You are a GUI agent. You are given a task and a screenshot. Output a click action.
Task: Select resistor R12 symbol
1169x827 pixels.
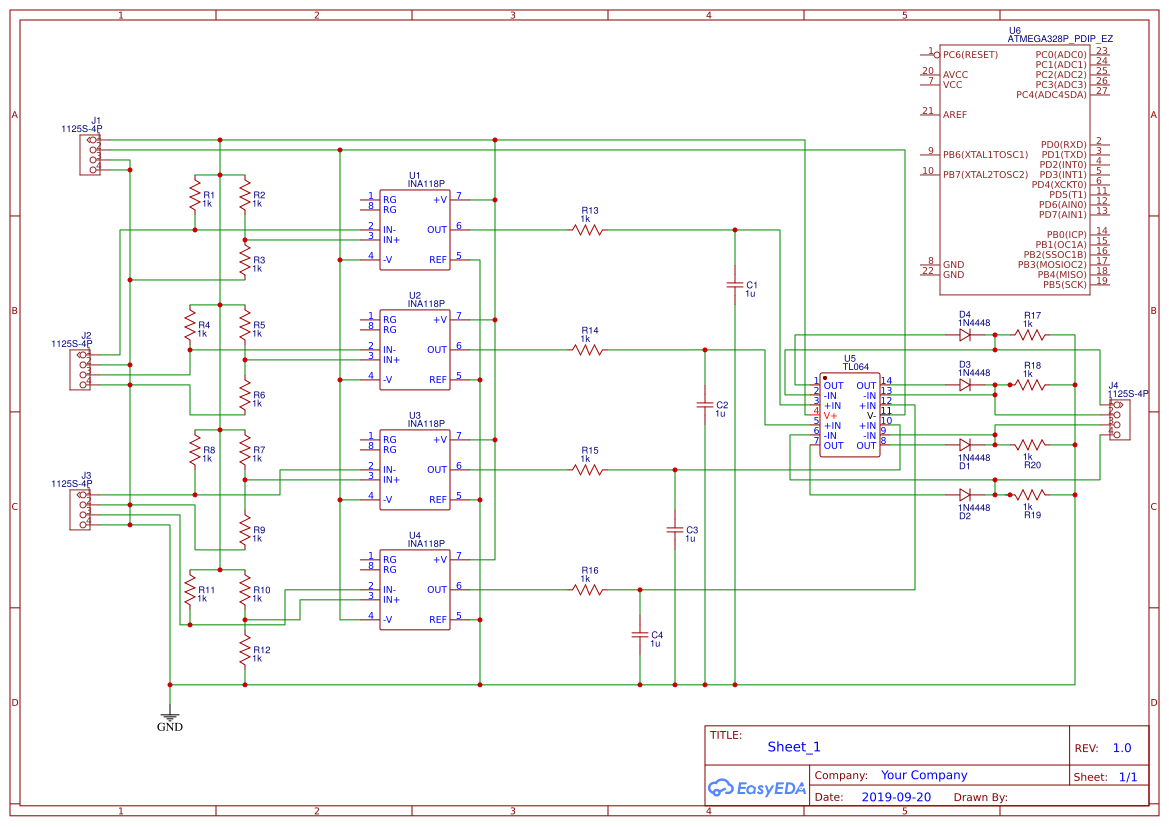244,651
